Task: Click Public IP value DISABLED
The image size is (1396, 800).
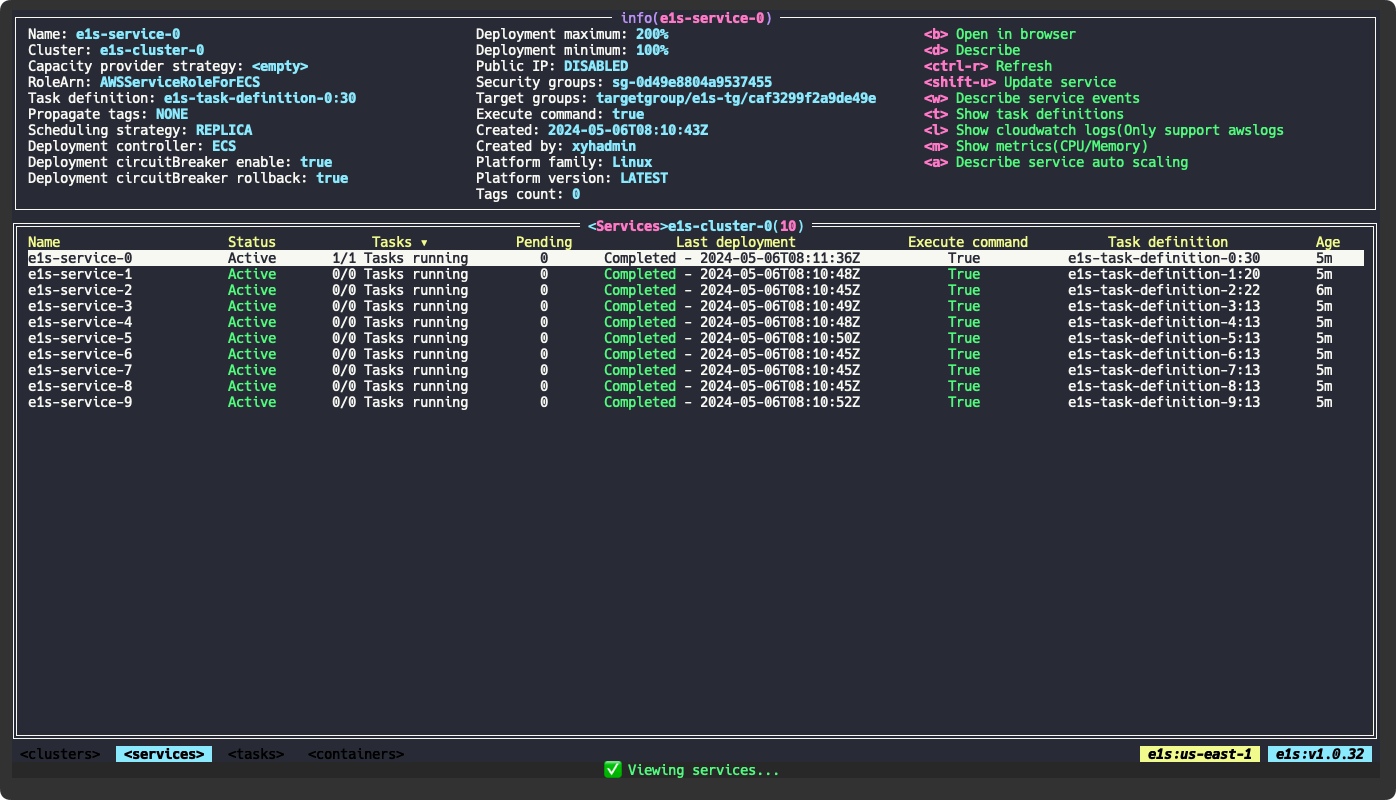Action: [x=596, y=66]
